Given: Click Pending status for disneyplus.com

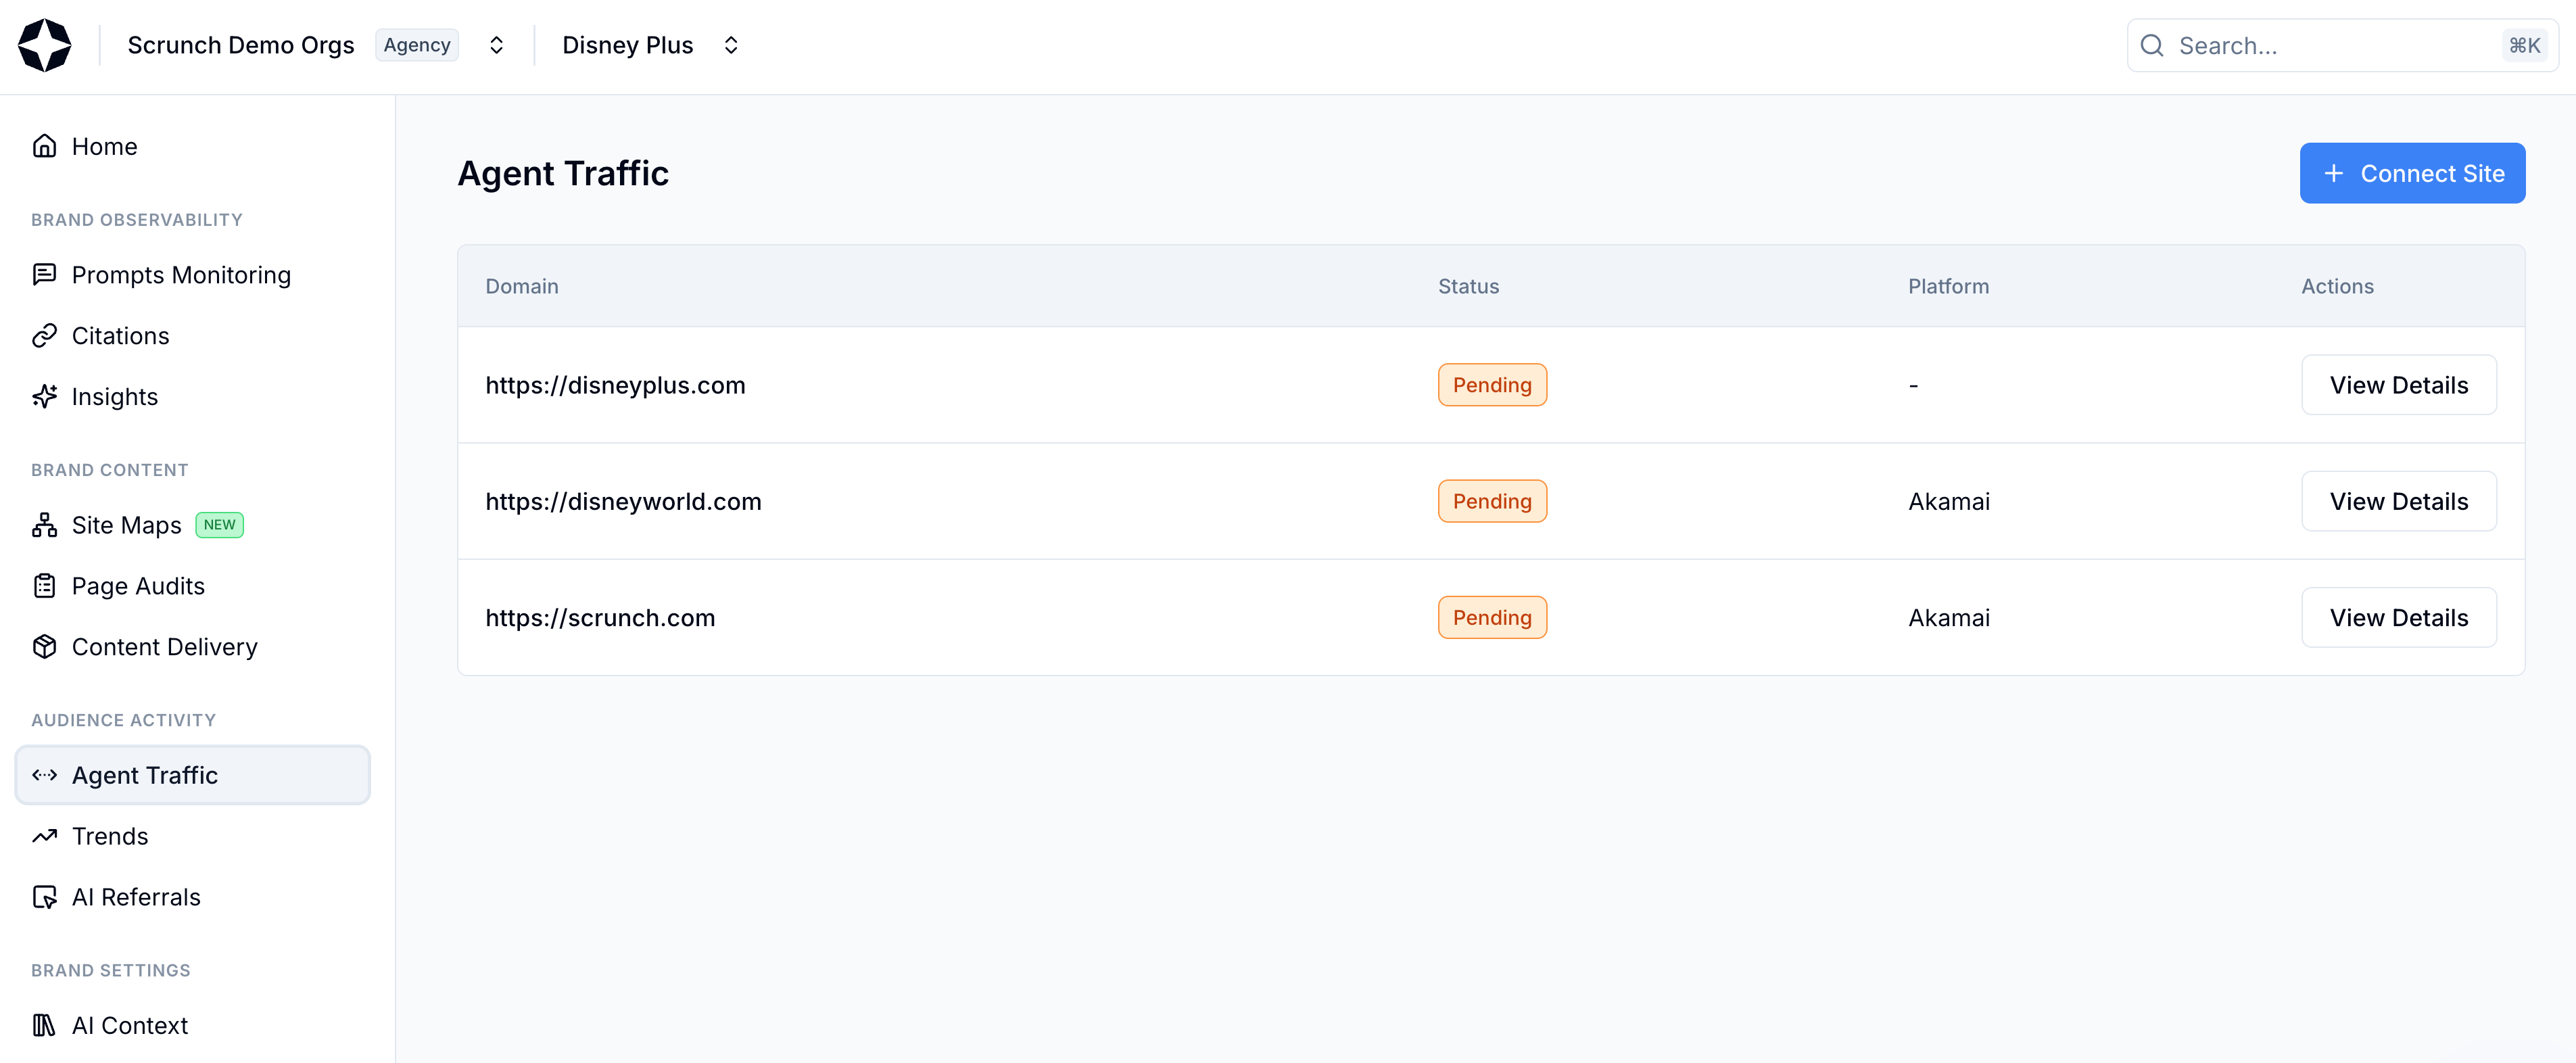Looking at the screenshot, I should (x=1492, y=385).
